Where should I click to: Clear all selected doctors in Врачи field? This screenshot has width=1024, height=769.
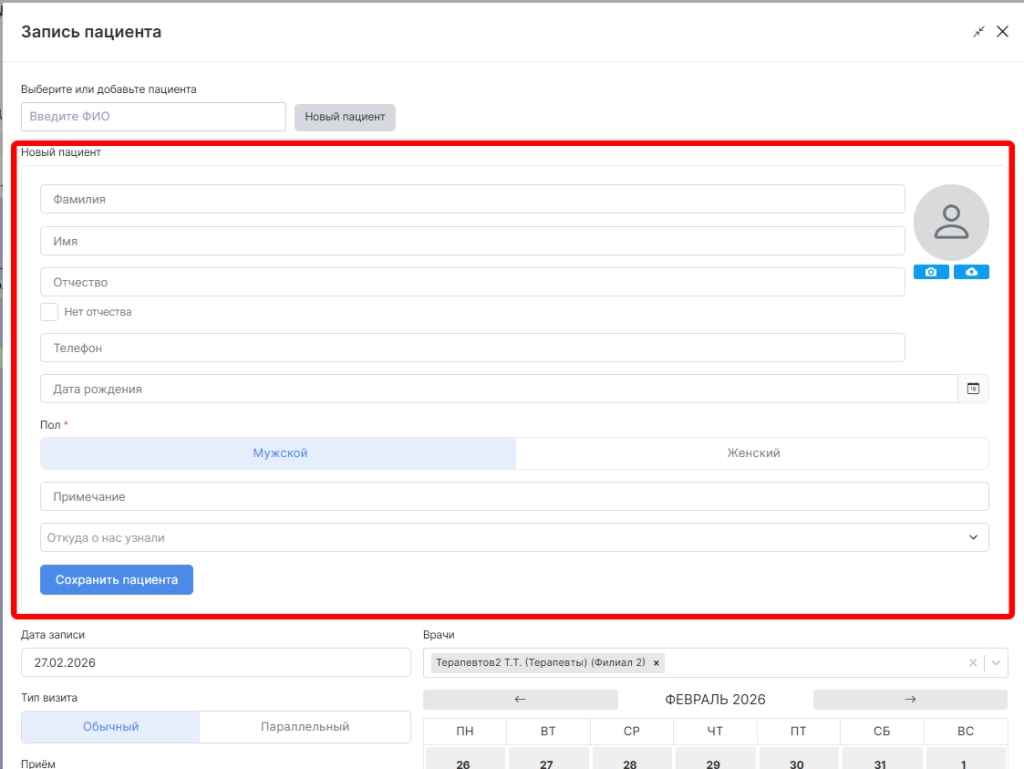point(974,663)
